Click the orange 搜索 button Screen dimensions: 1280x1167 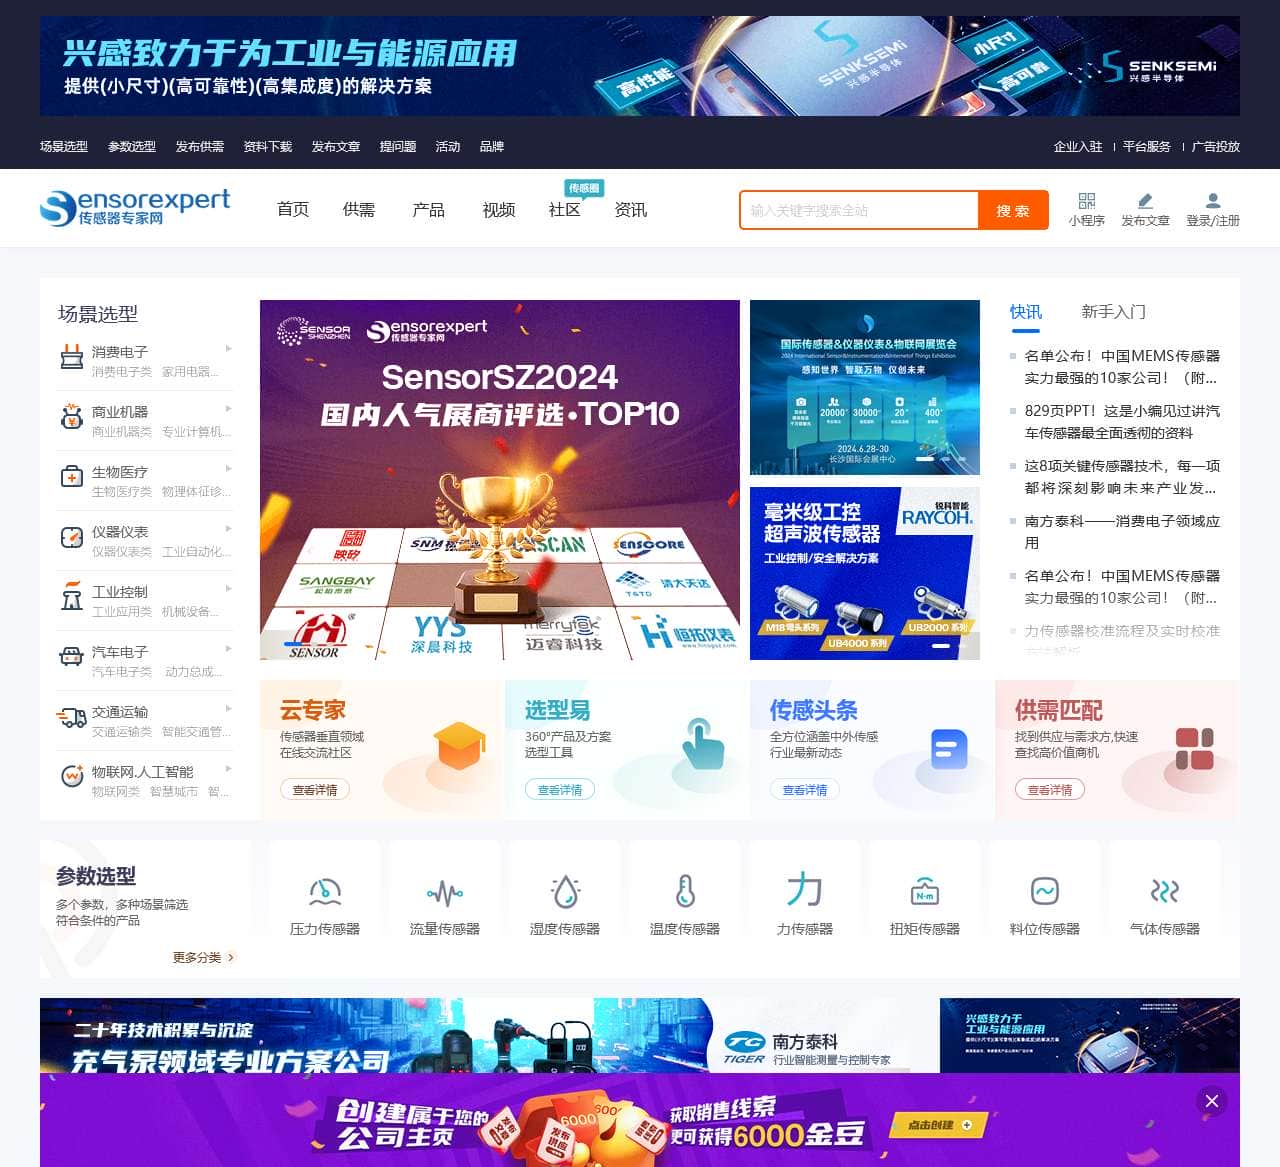click(x=1013, y=211)
